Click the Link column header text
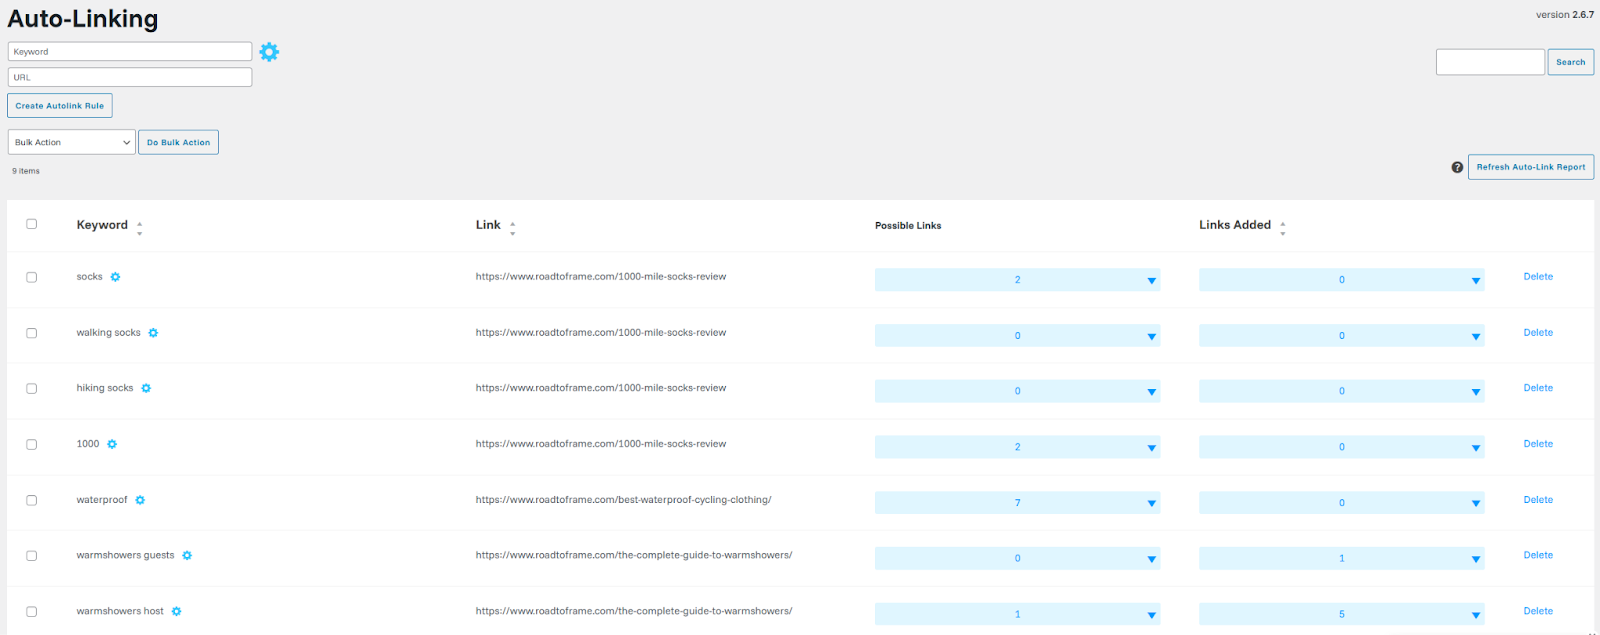This screenshot has height=635, width=1600. pyautogui.click(x=488, y=225)
